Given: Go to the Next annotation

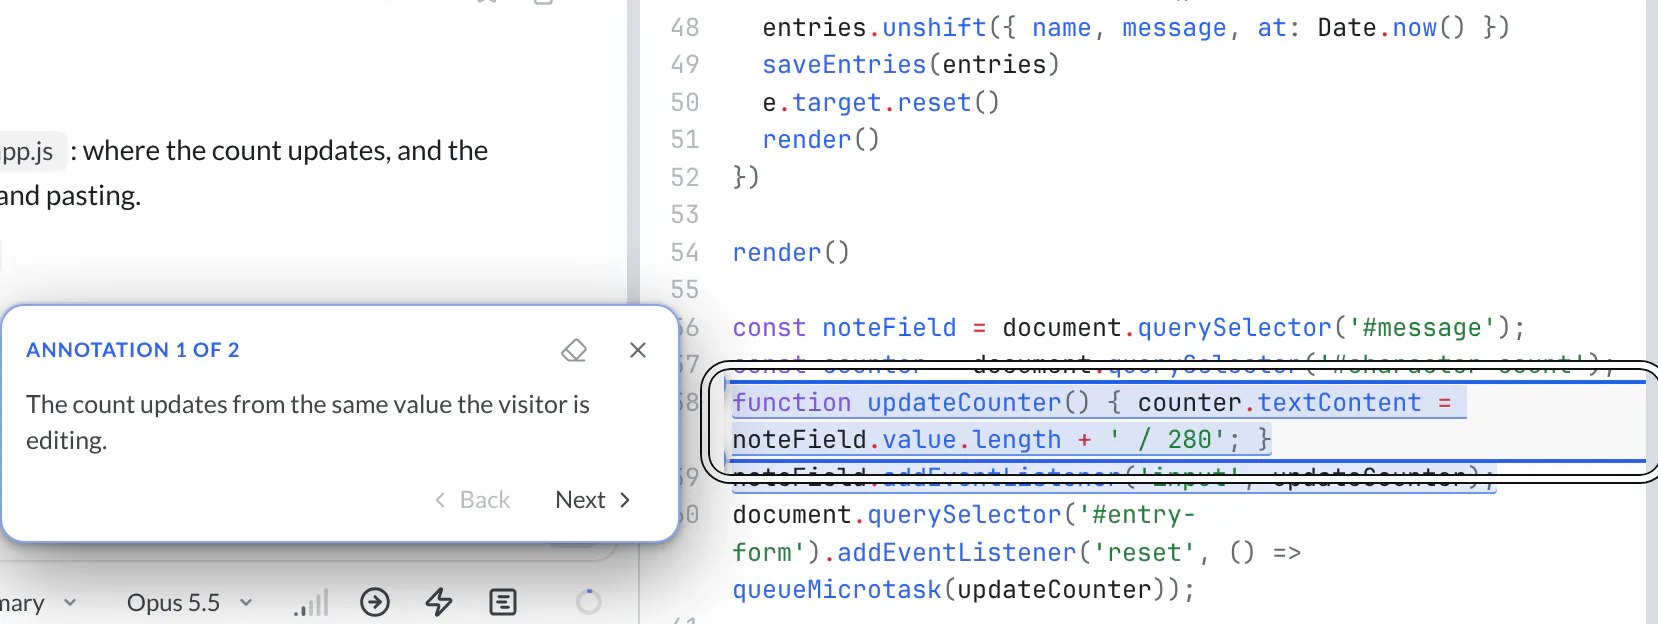Looking at the screenshot, I should 593,500.
